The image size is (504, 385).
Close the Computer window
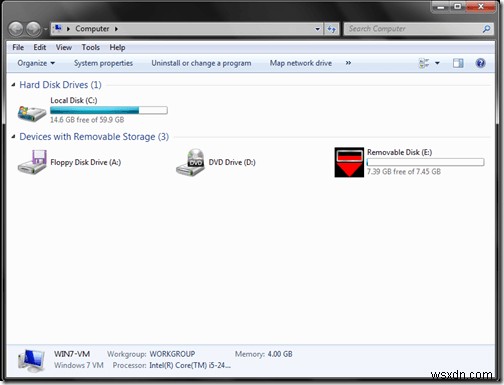click(x=480, y=6)
